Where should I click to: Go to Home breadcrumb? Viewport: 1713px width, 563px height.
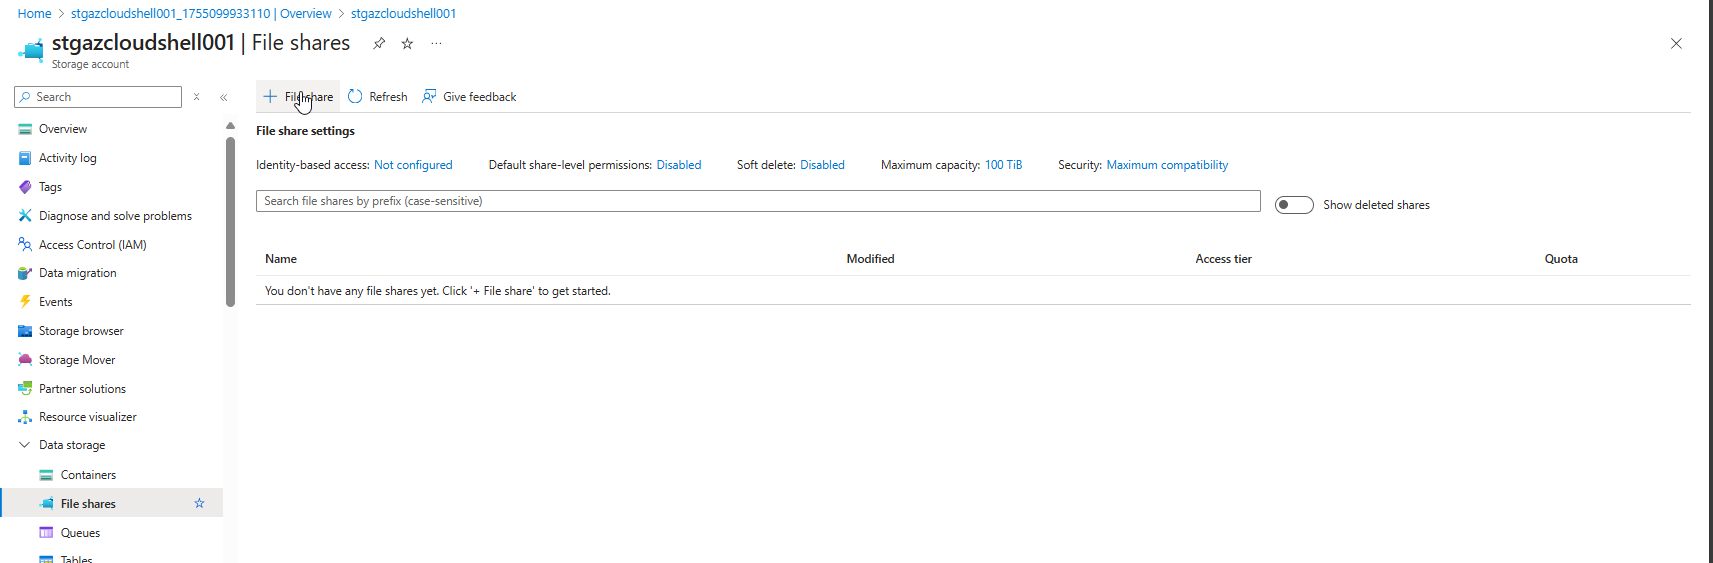(x=34, y=14)
